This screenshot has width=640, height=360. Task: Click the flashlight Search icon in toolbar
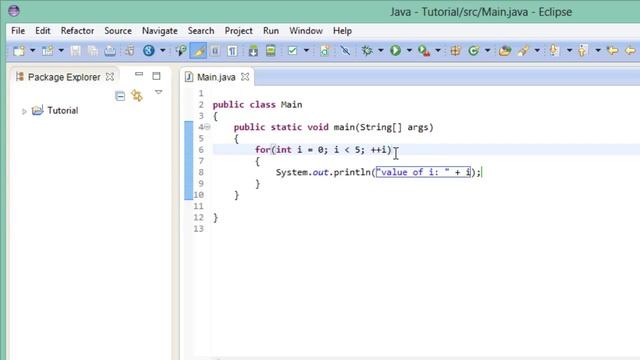tap(523, 51)
